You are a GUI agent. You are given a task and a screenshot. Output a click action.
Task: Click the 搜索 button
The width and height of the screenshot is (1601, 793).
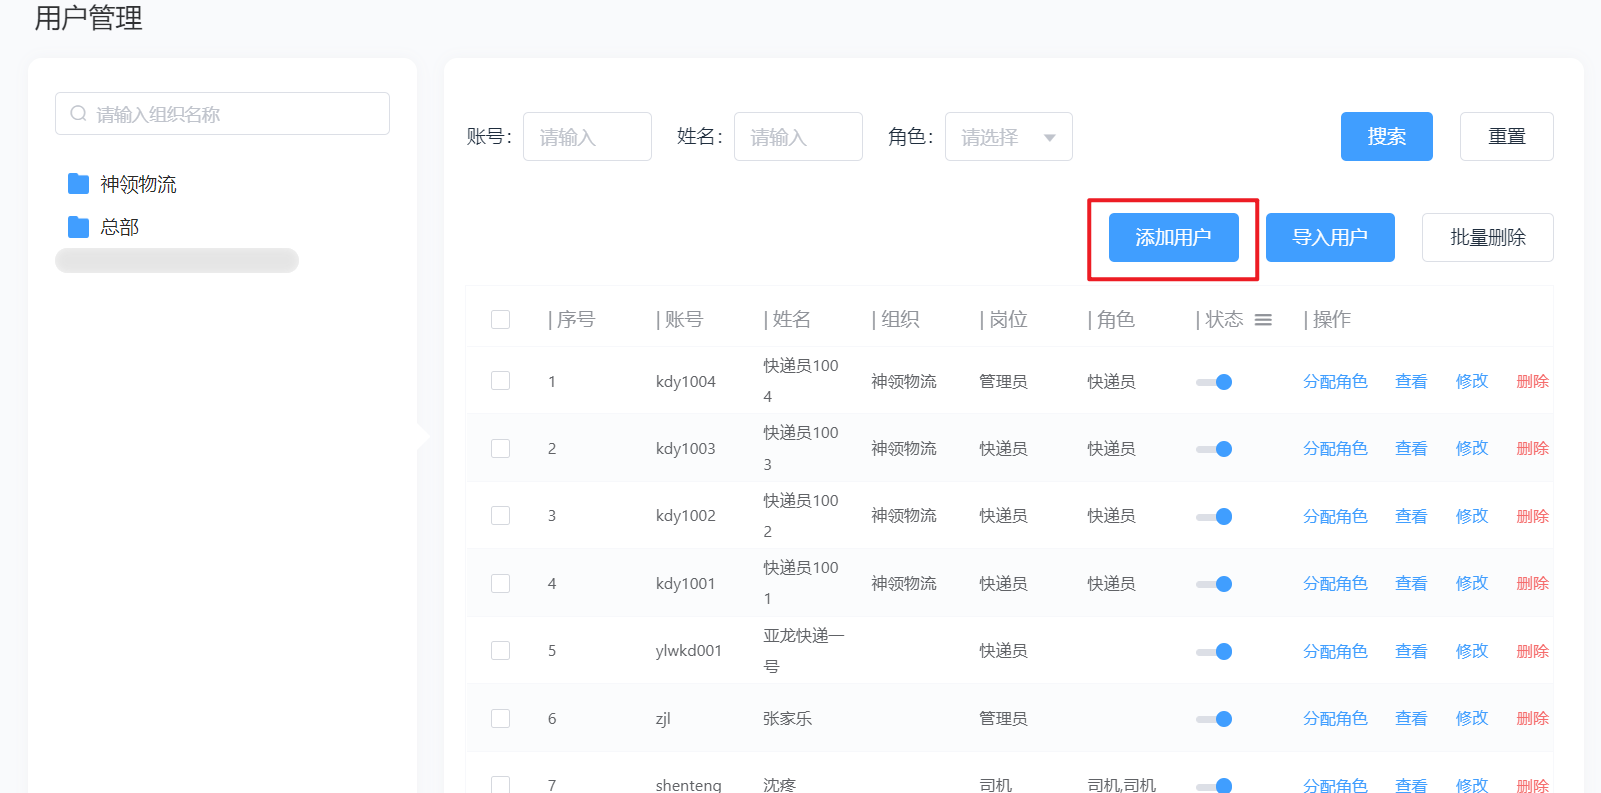[1386, 137]
